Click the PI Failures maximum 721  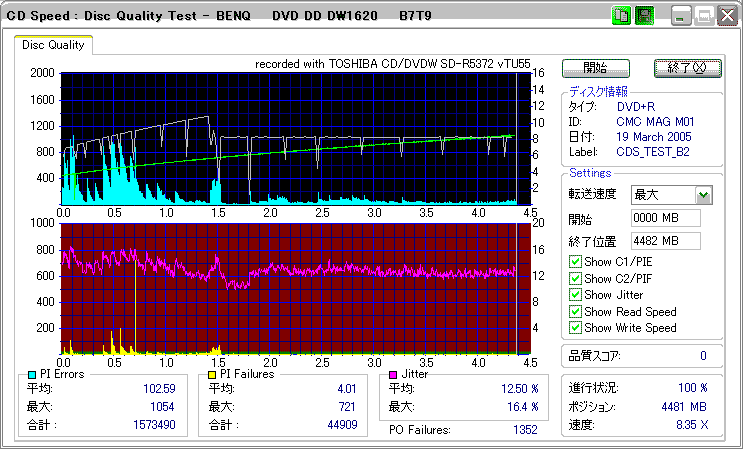(346, 407)
